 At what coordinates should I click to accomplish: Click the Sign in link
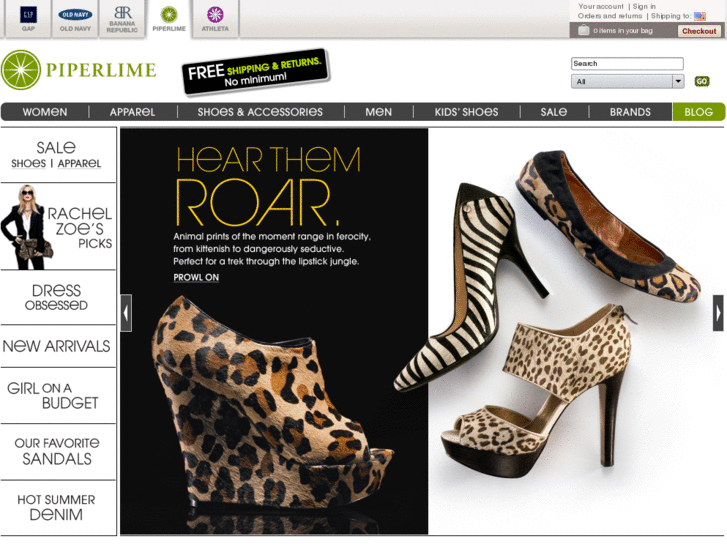(644, 6)
